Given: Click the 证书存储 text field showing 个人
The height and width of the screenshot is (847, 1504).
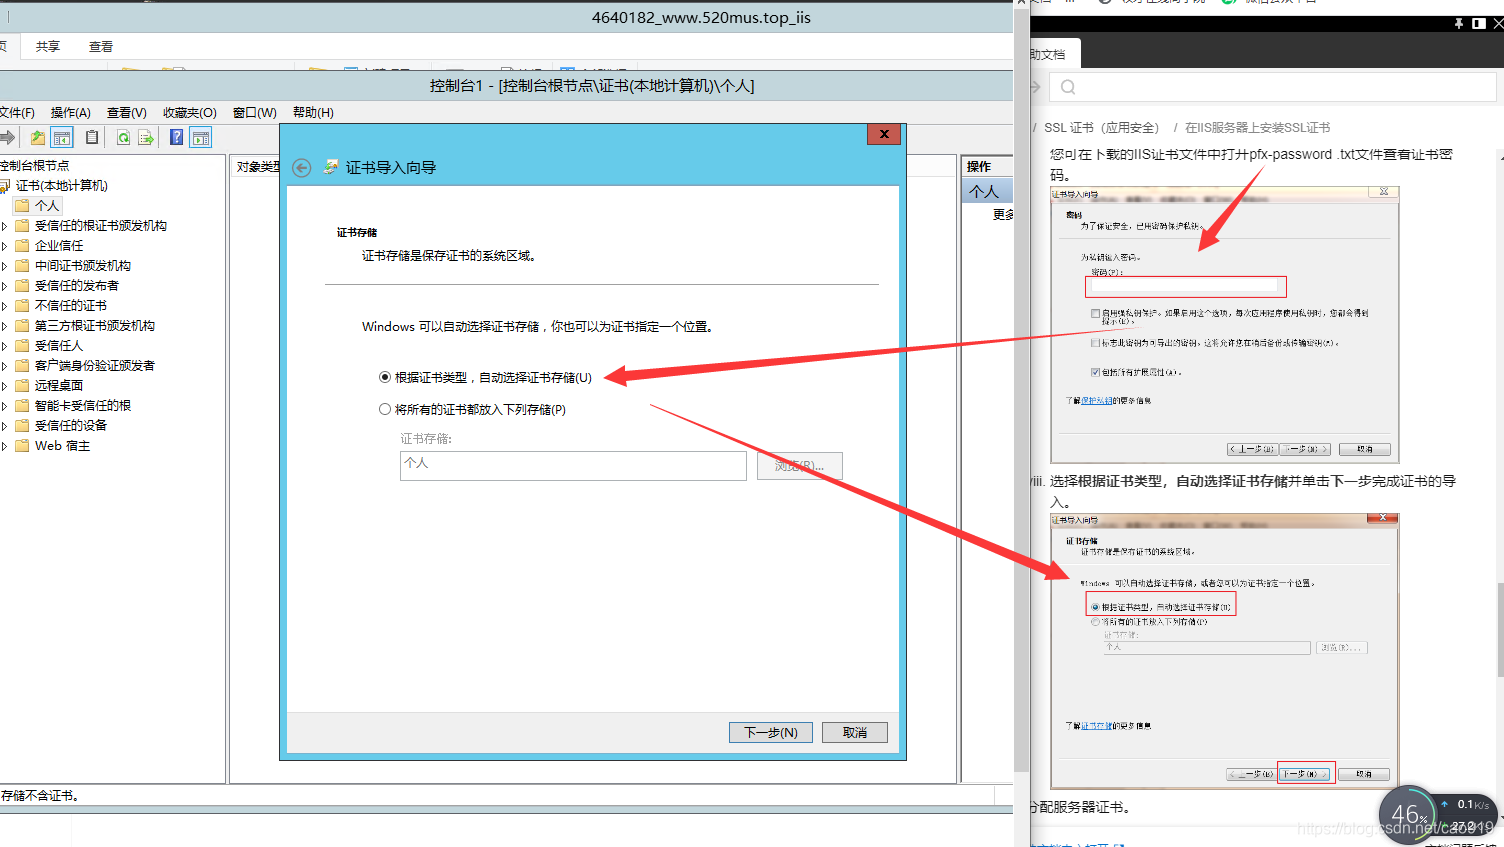Looking at the screenshot, I should click(x=573, y=466).
